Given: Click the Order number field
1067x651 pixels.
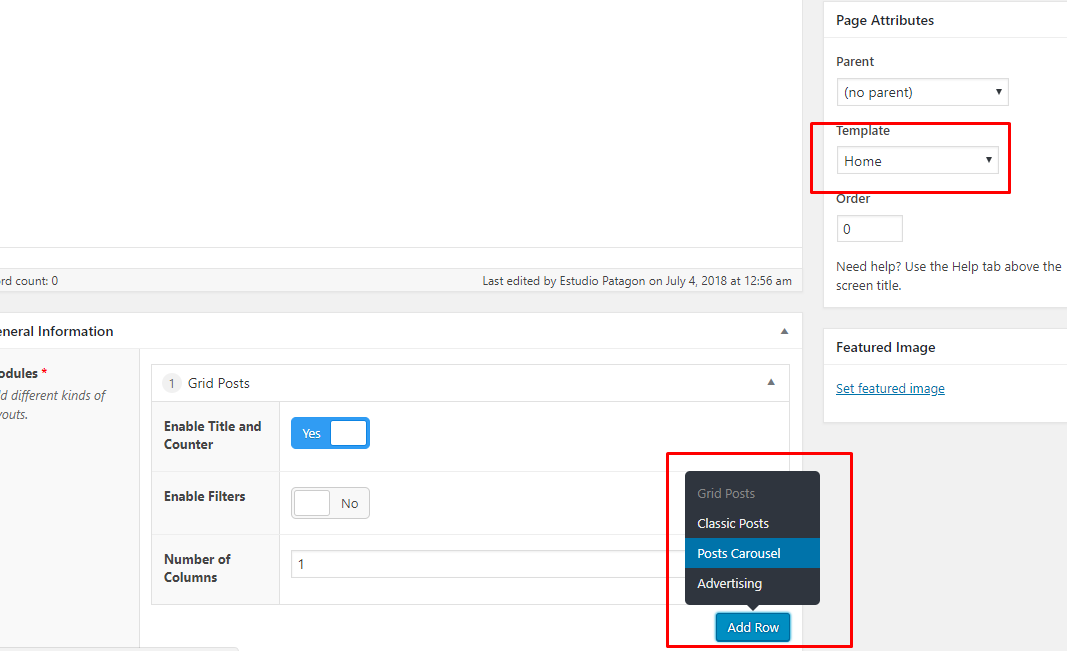Looking at the screenshot, I should pyautogui.click(x=869, y=229).
